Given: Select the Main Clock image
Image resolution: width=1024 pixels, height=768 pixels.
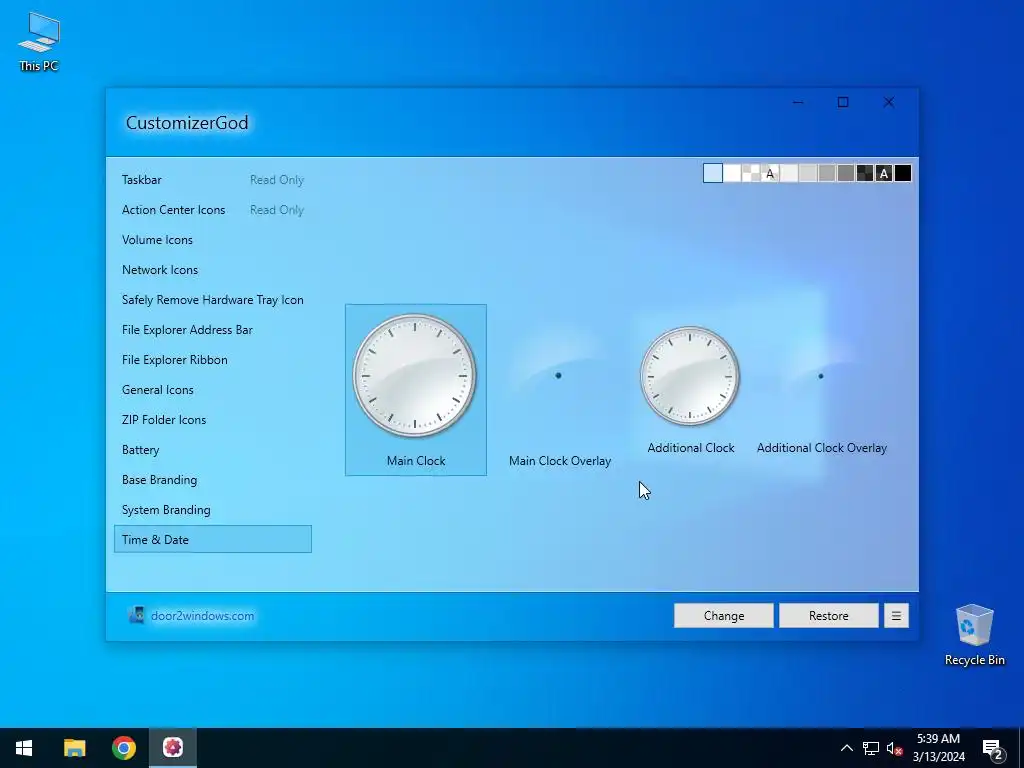Looking at the screenshot, I should (x=415, y=389).
